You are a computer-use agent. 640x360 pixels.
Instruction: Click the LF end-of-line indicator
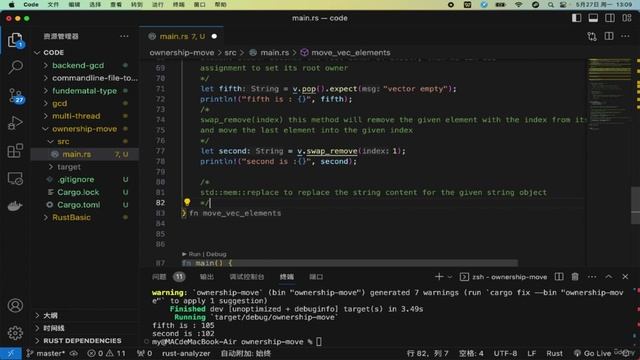(531, 353)
